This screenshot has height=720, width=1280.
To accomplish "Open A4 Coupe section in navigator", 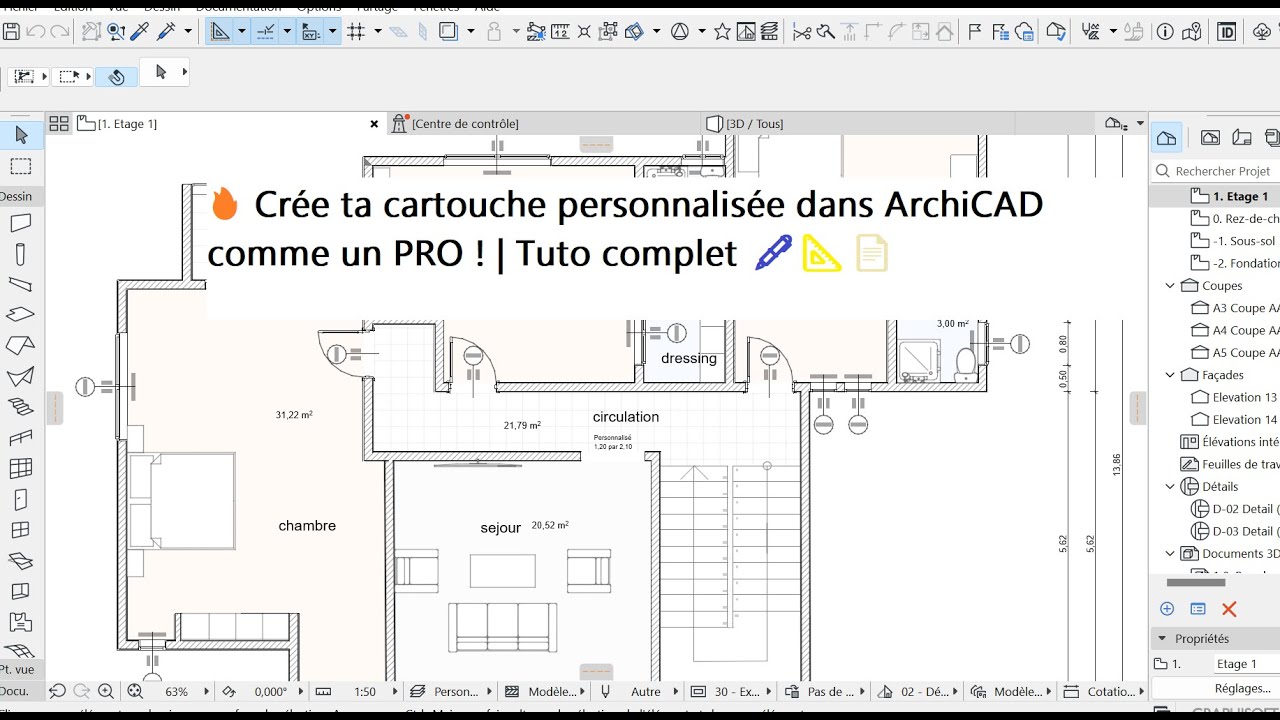I will pyautogui.click(x=1234, y=330).
